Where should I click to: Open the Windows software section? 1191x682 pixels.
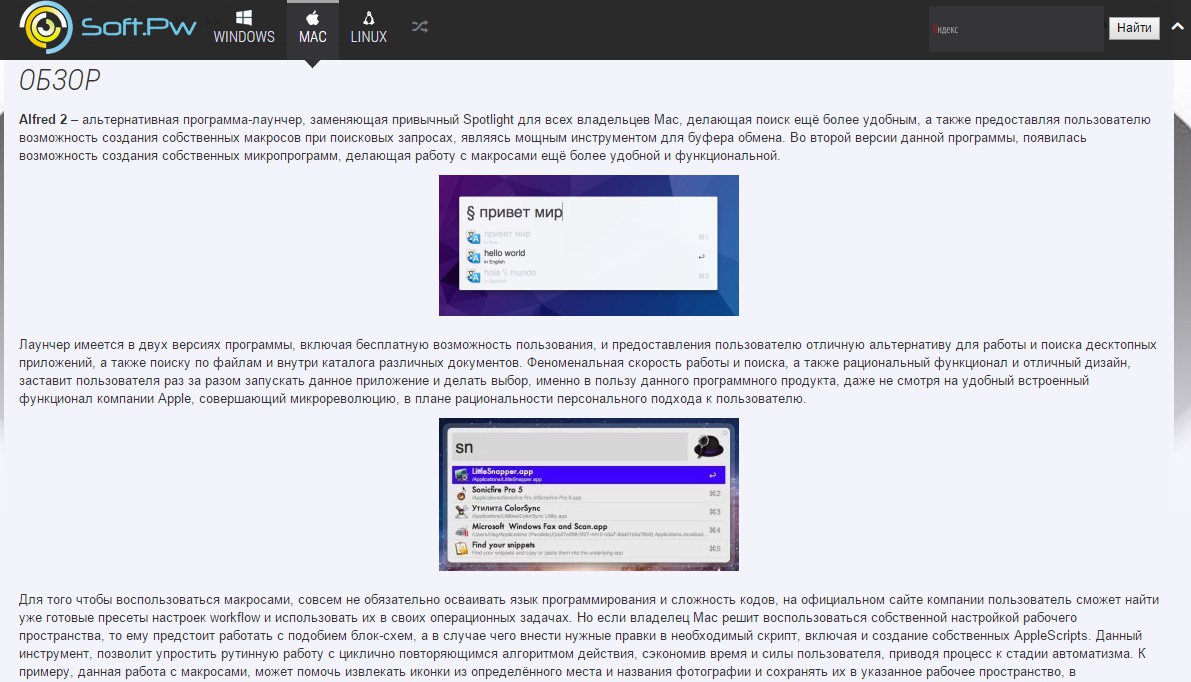244,28
